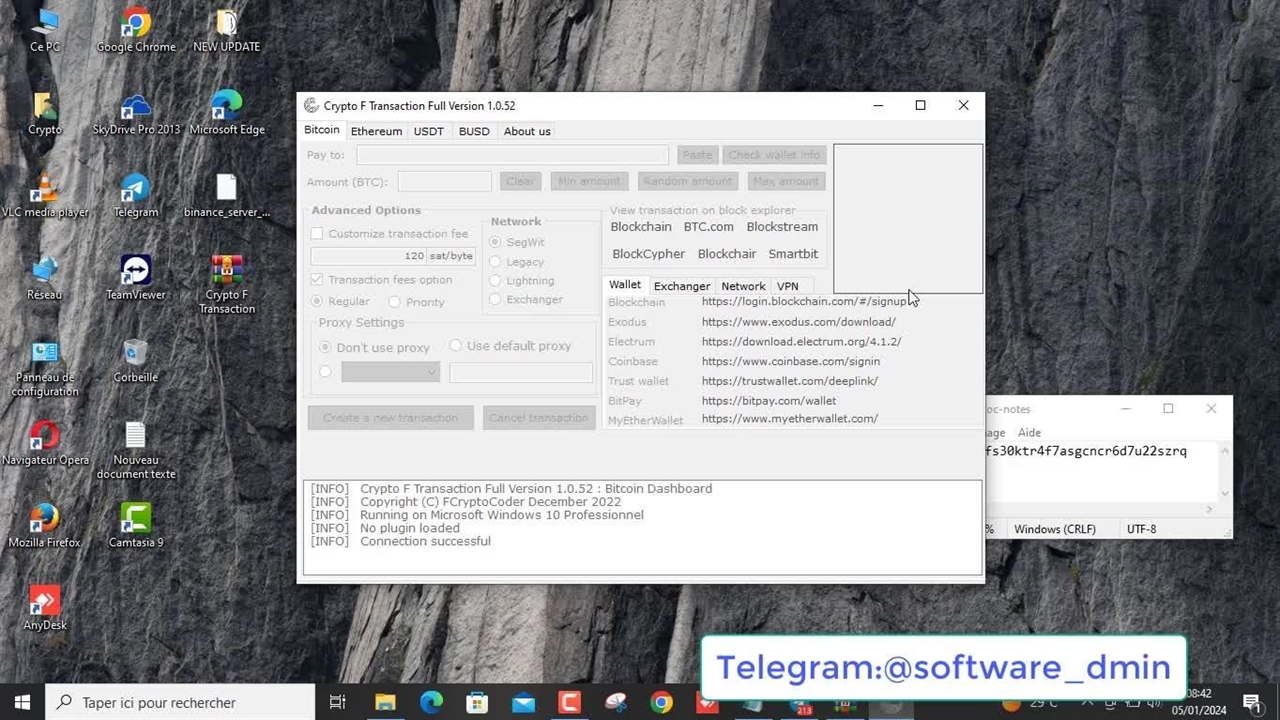Viewport: 1280px width, 720px height.
Task: Open the Camtasia 9 desktop icon
Action: pos(135,519)
